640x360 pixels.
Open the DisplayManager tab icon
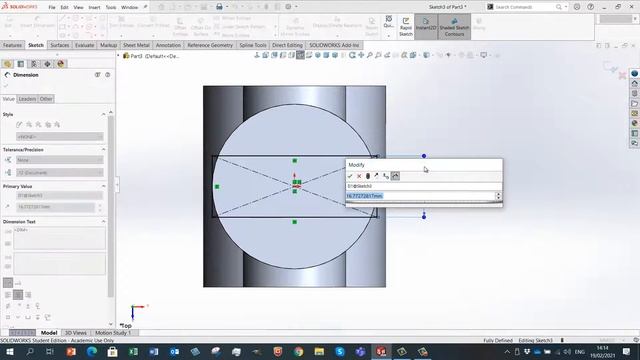(61, 64)
